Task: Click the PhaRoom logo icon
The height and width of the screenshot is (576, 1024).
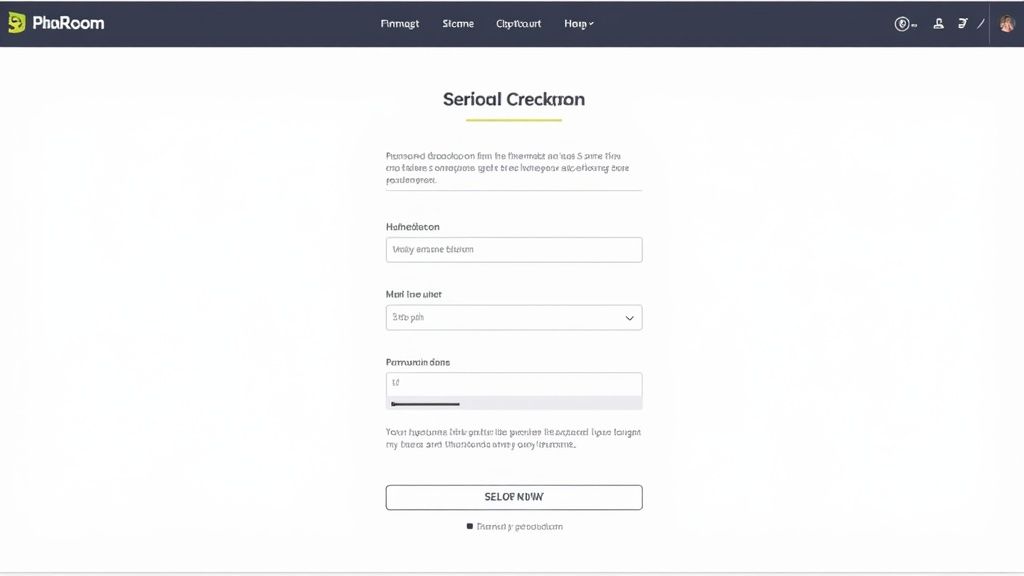Action: click(x=16, y=22)
